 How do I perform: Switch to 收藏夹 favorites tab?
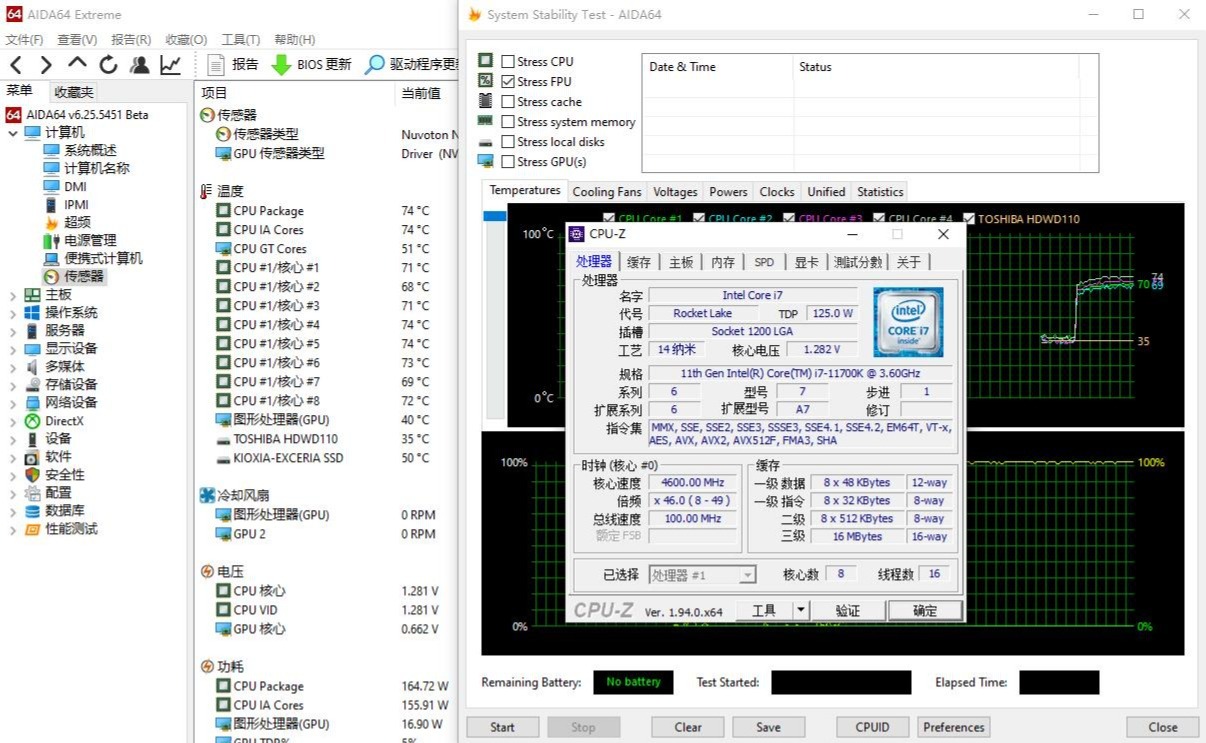point(73,92)
